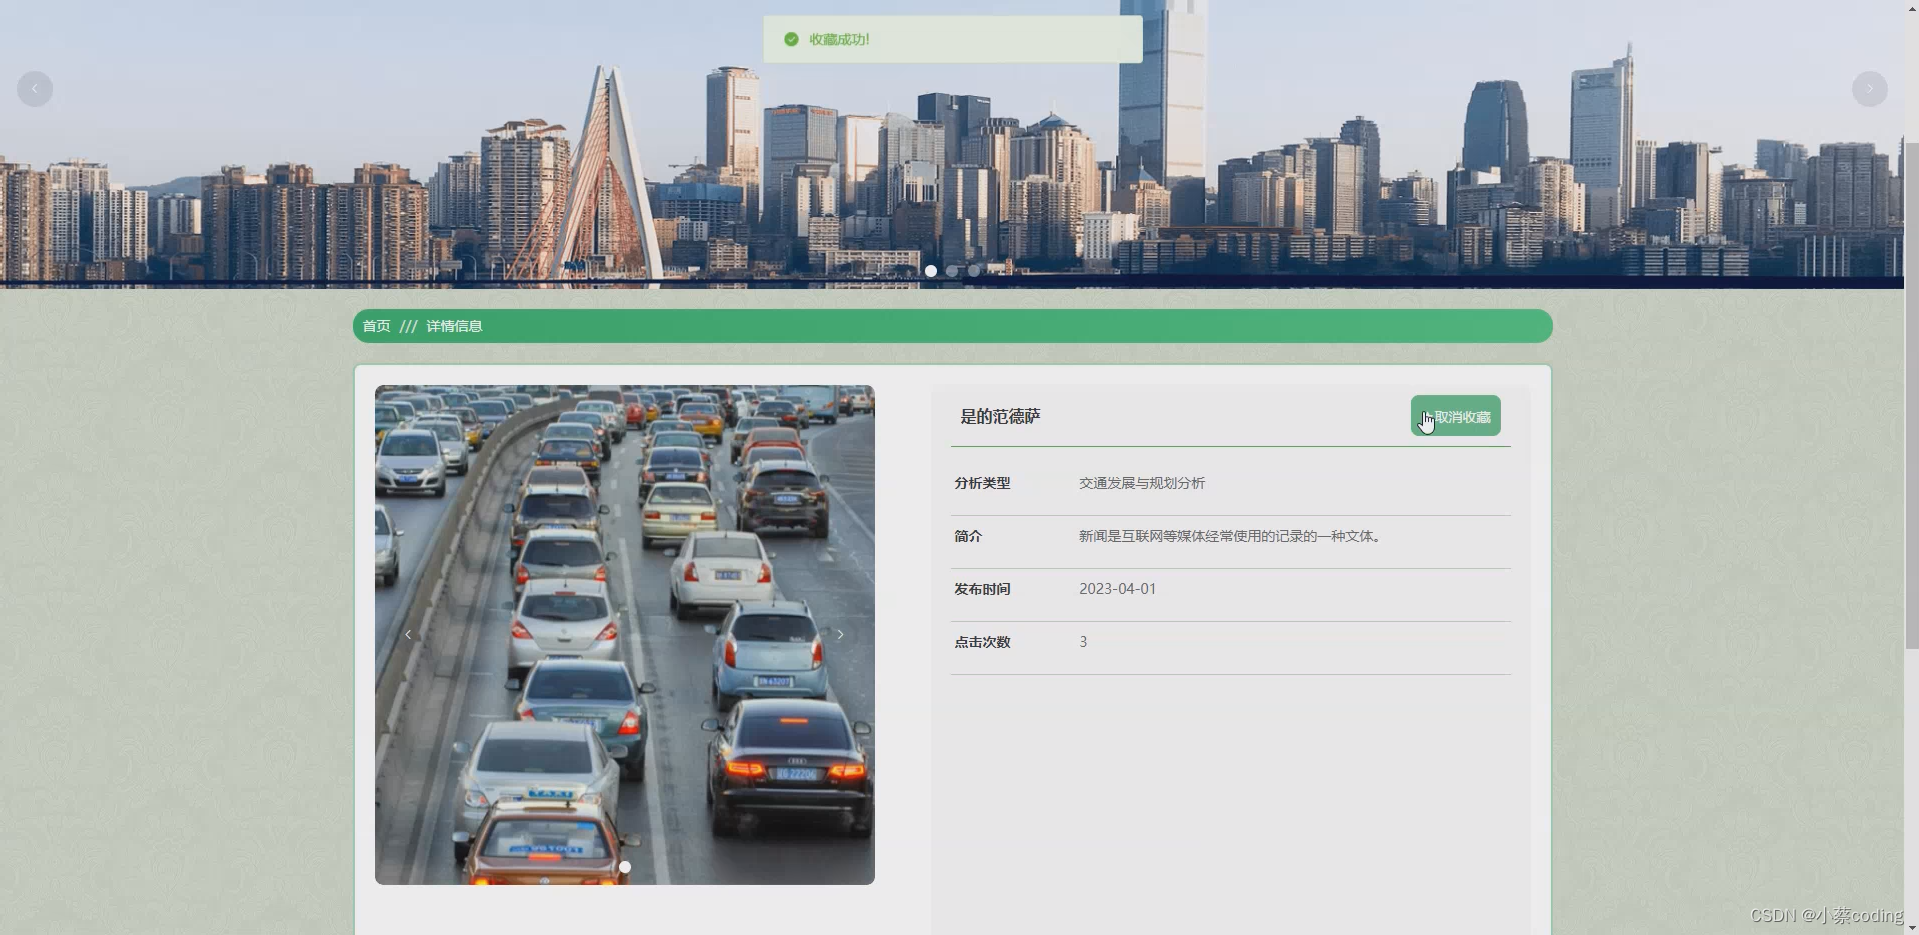The image size is (1919, 935).
Task: Click the title 是的范德萨
Action: 1000,416
